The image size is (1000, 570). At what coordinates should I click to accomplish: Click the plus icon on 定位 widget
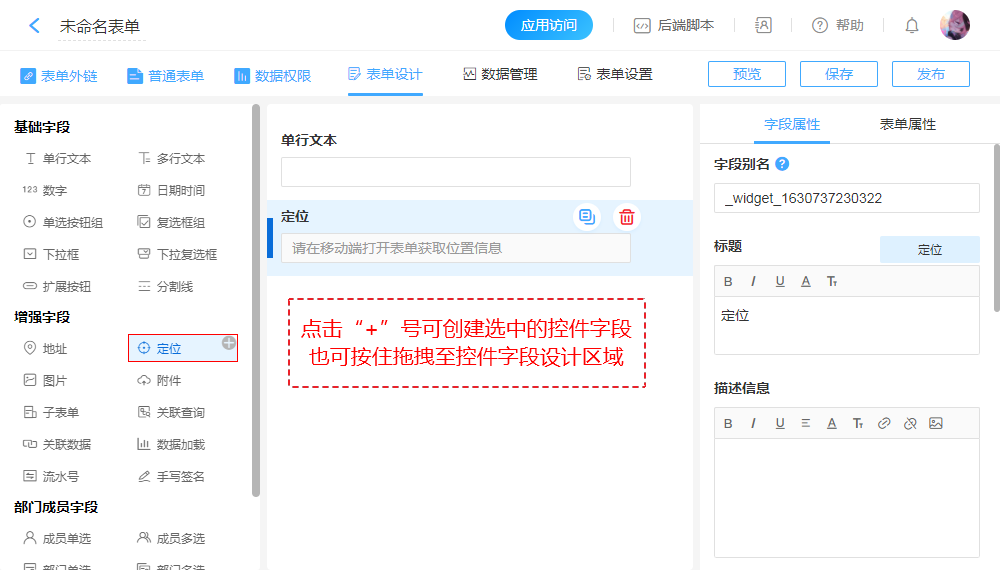[x=229, y=343]
